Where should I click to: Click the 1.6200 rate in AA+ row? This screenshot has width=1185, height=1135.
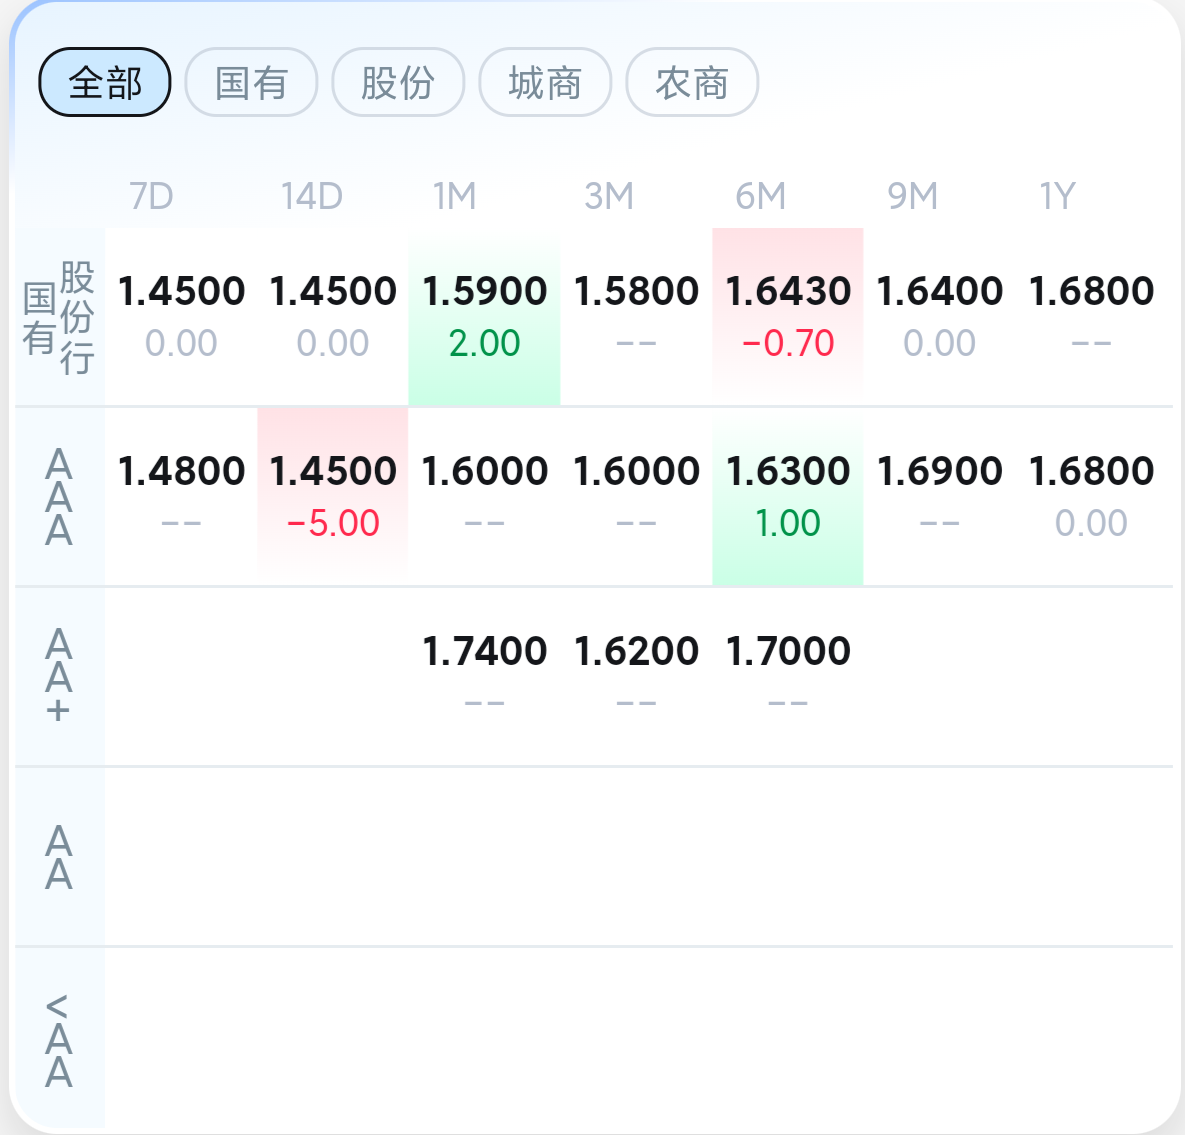(637, 652)
